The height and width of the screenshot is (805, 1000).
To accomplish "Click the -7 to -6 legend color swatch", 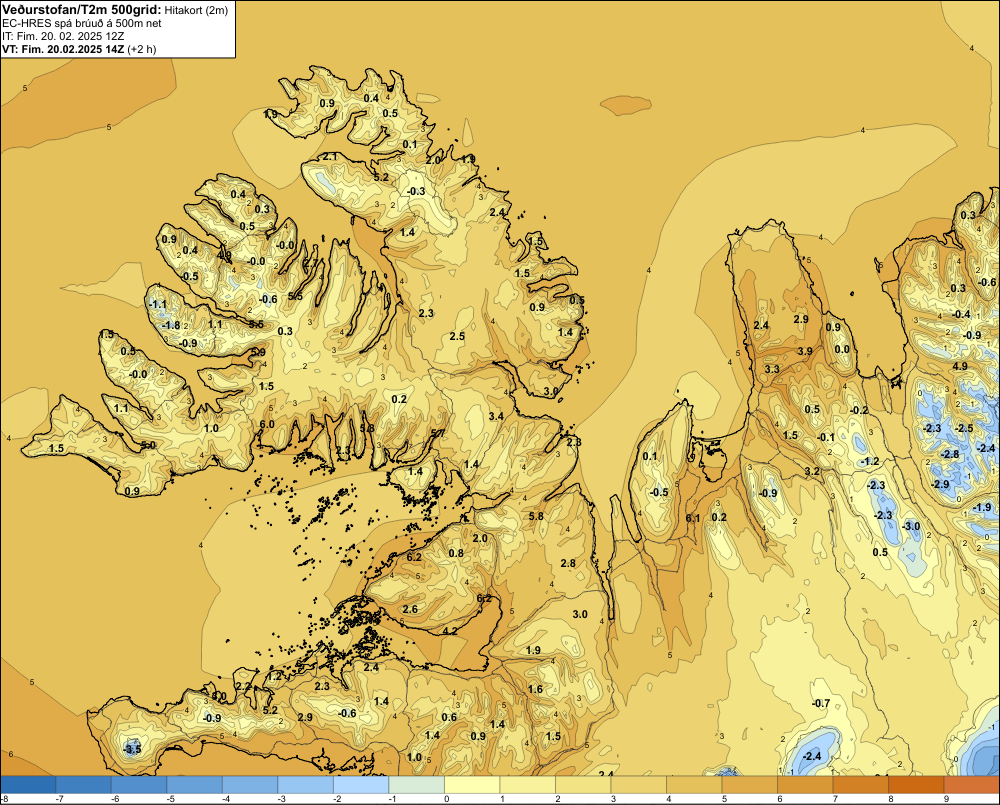I will tap(84, 785).
